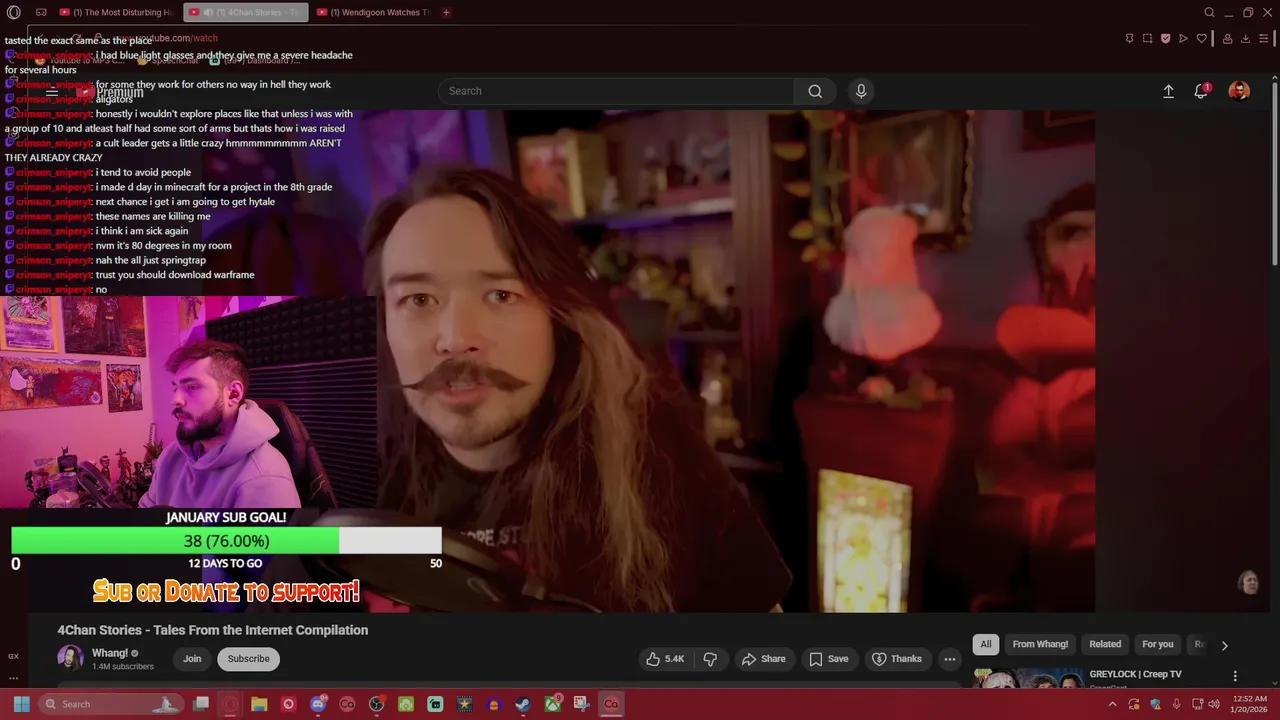The height and width of the screenshot is (720, 1280).
Task: Click the pin icon in browser toolbar
Action: [1129, 39]
